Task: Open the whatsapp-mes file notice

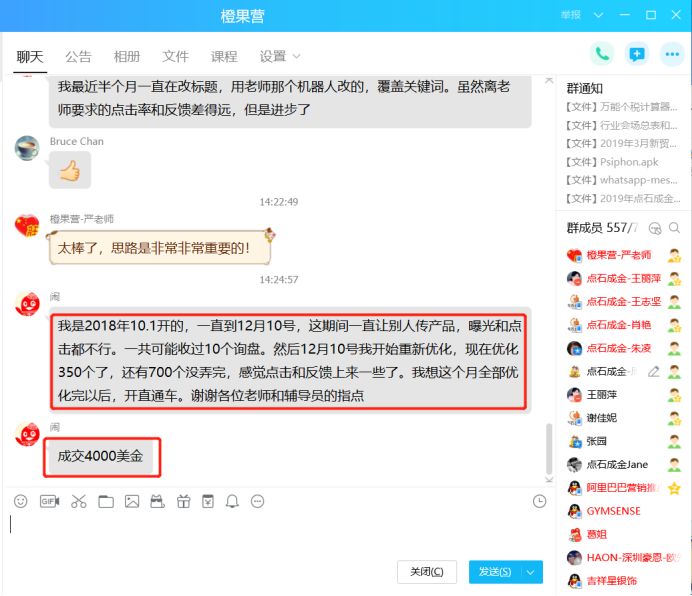Action: click(622, 180)
